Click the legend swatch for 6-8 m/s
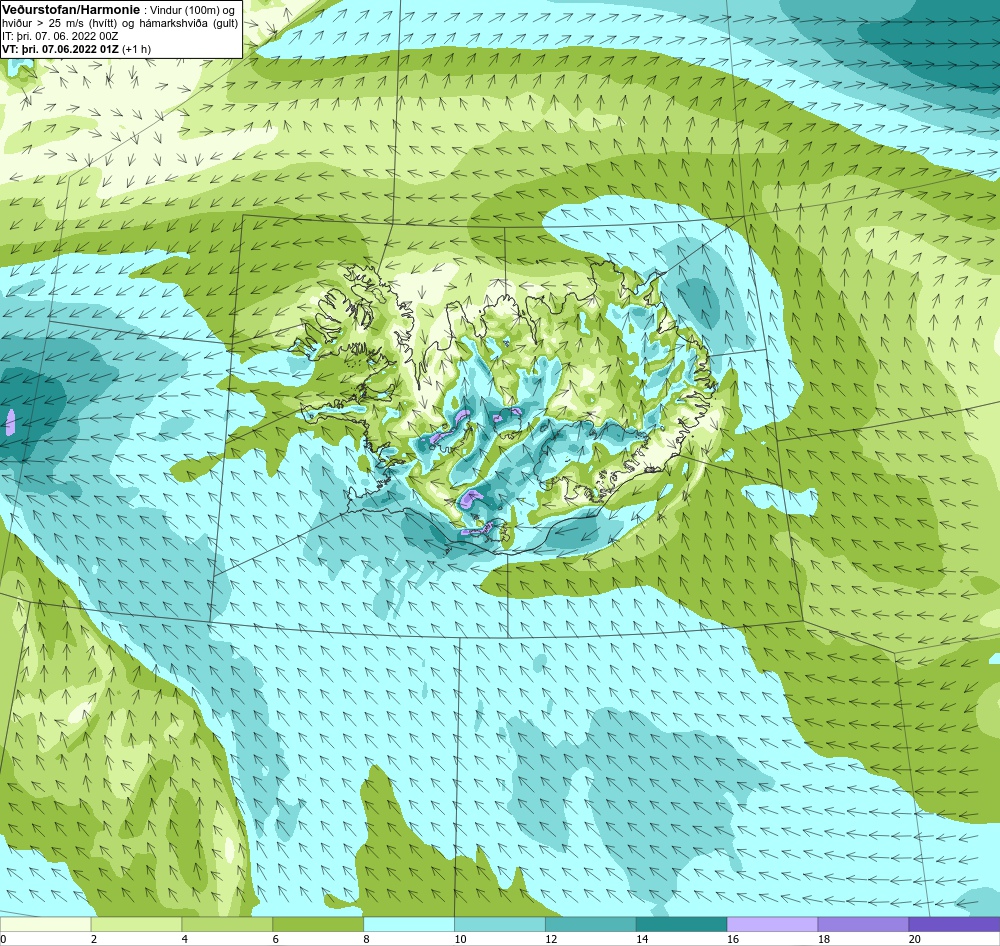1000x946 pixels. click(x=318, y=924)
